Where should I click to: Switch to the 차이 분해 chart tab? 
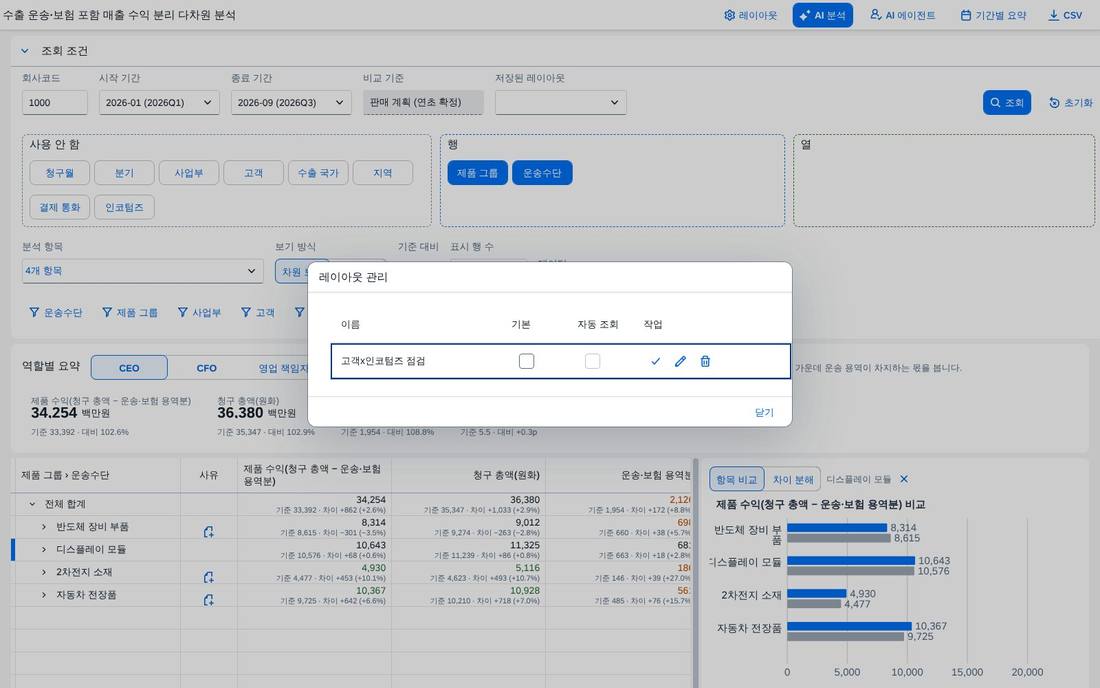(x=793, y=480)
